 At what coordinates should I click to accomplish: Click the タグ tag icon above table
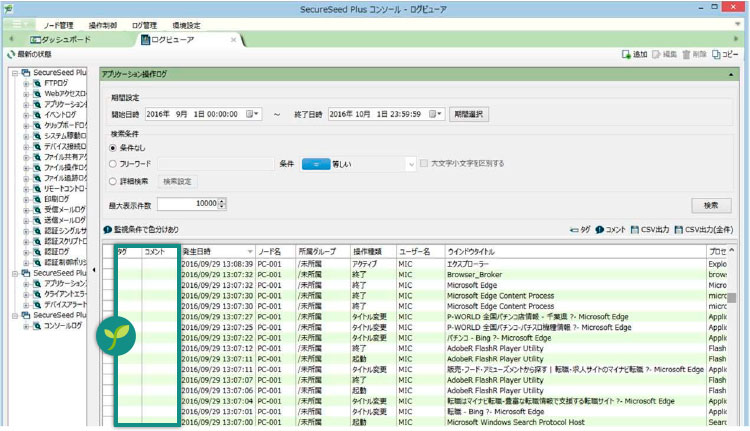click(574, 230)
